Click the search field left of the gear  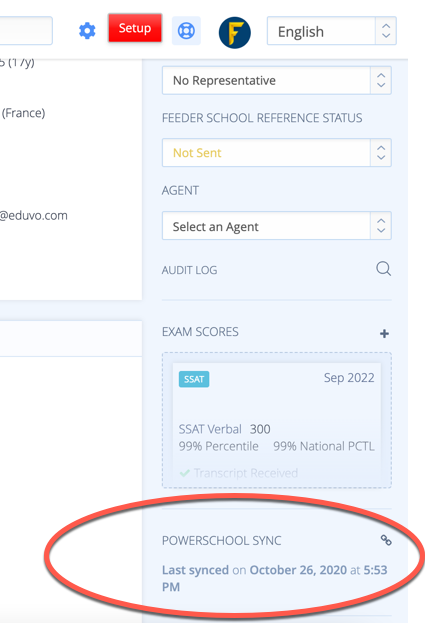pos(26,31)
